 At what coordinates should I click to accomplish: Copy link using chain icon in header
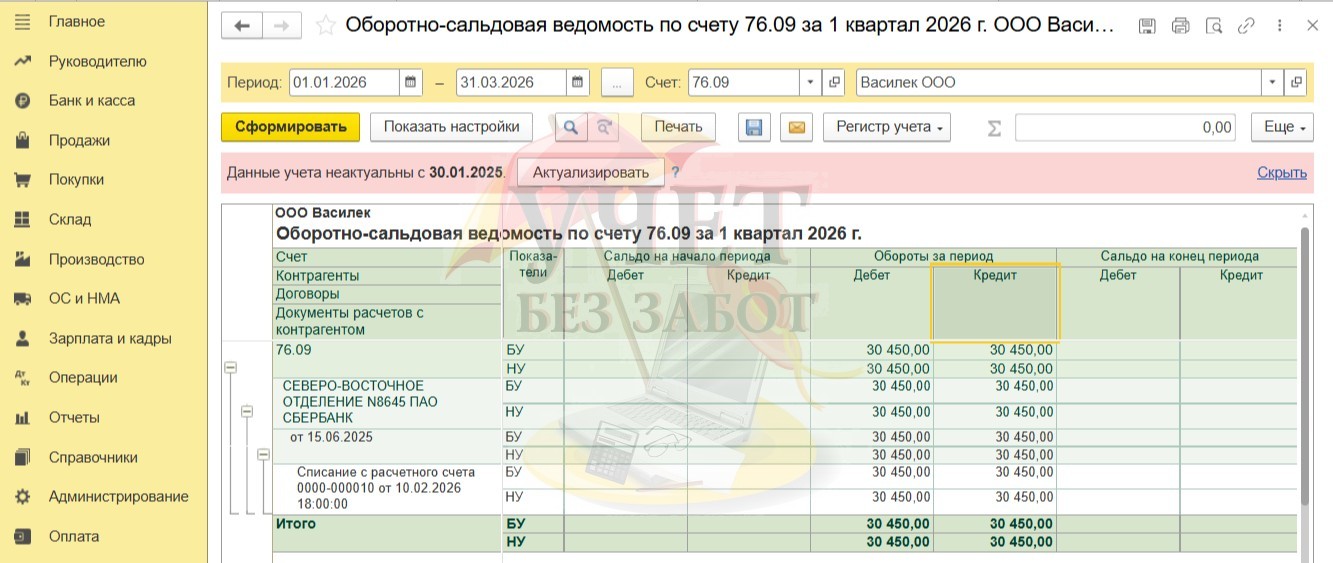tap(1246, 26)
